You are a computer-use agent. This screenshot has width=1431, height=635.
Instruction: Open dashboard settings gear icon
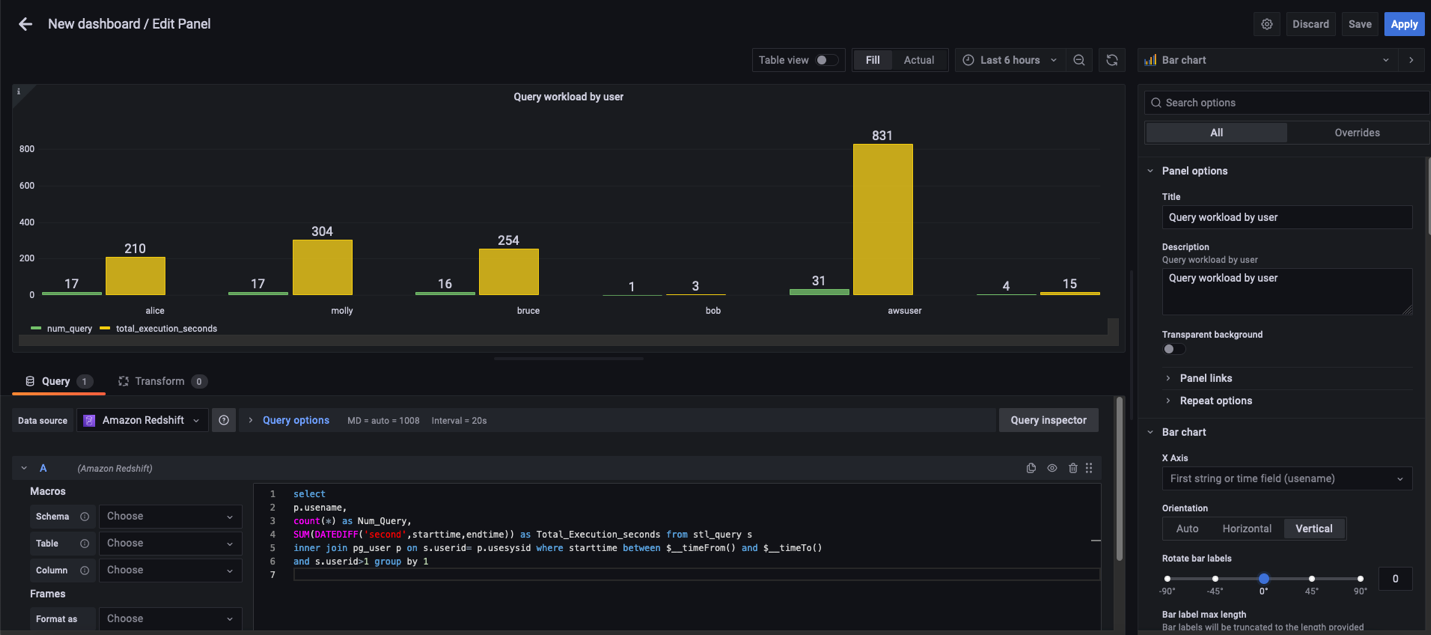coord(1266,24)
